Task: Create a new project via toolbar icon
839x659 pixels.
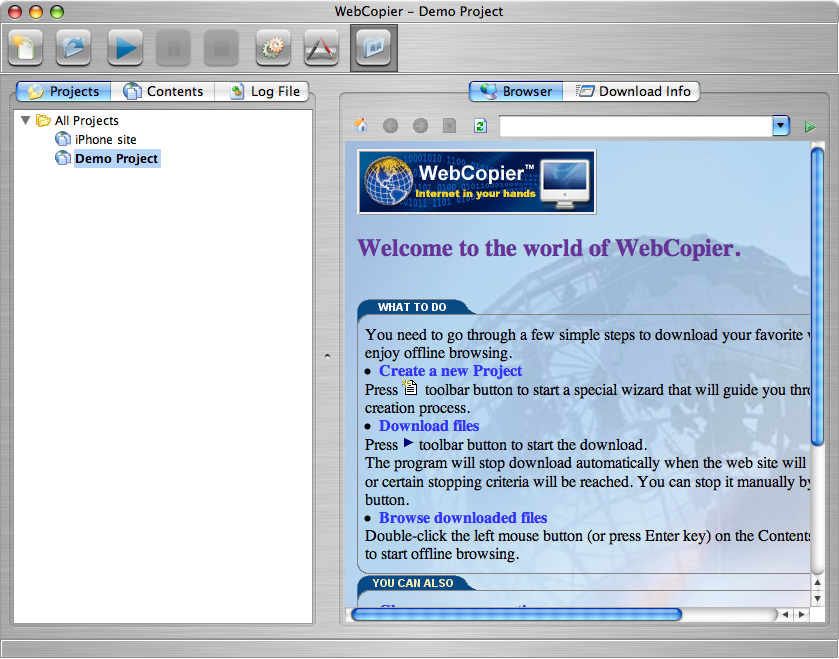Action: tap(25, 48)
